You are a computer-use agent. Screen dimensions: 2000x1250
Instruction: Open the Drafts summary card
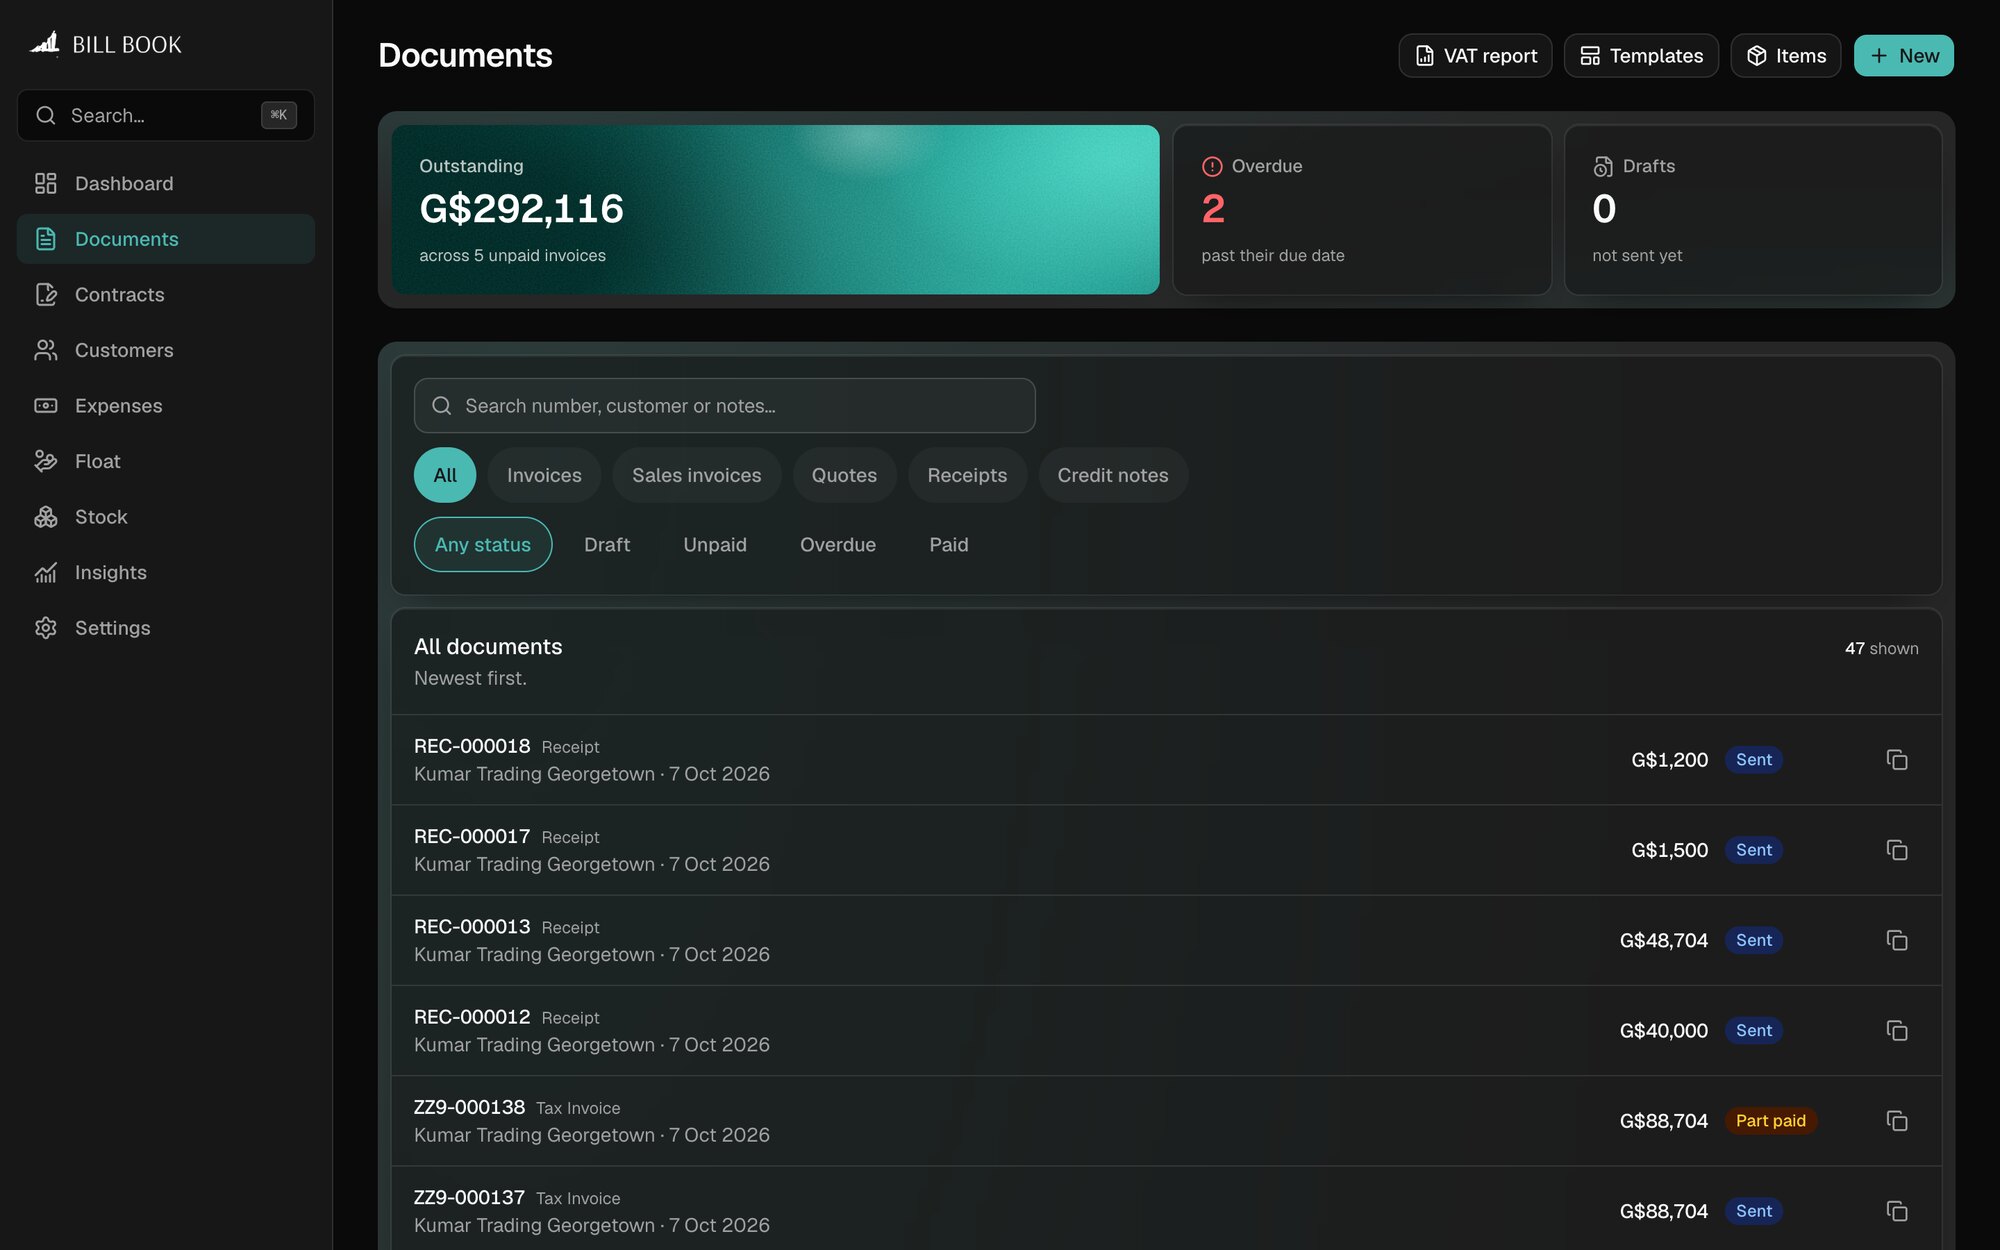pyautogui.click(x=1753, y=209)
